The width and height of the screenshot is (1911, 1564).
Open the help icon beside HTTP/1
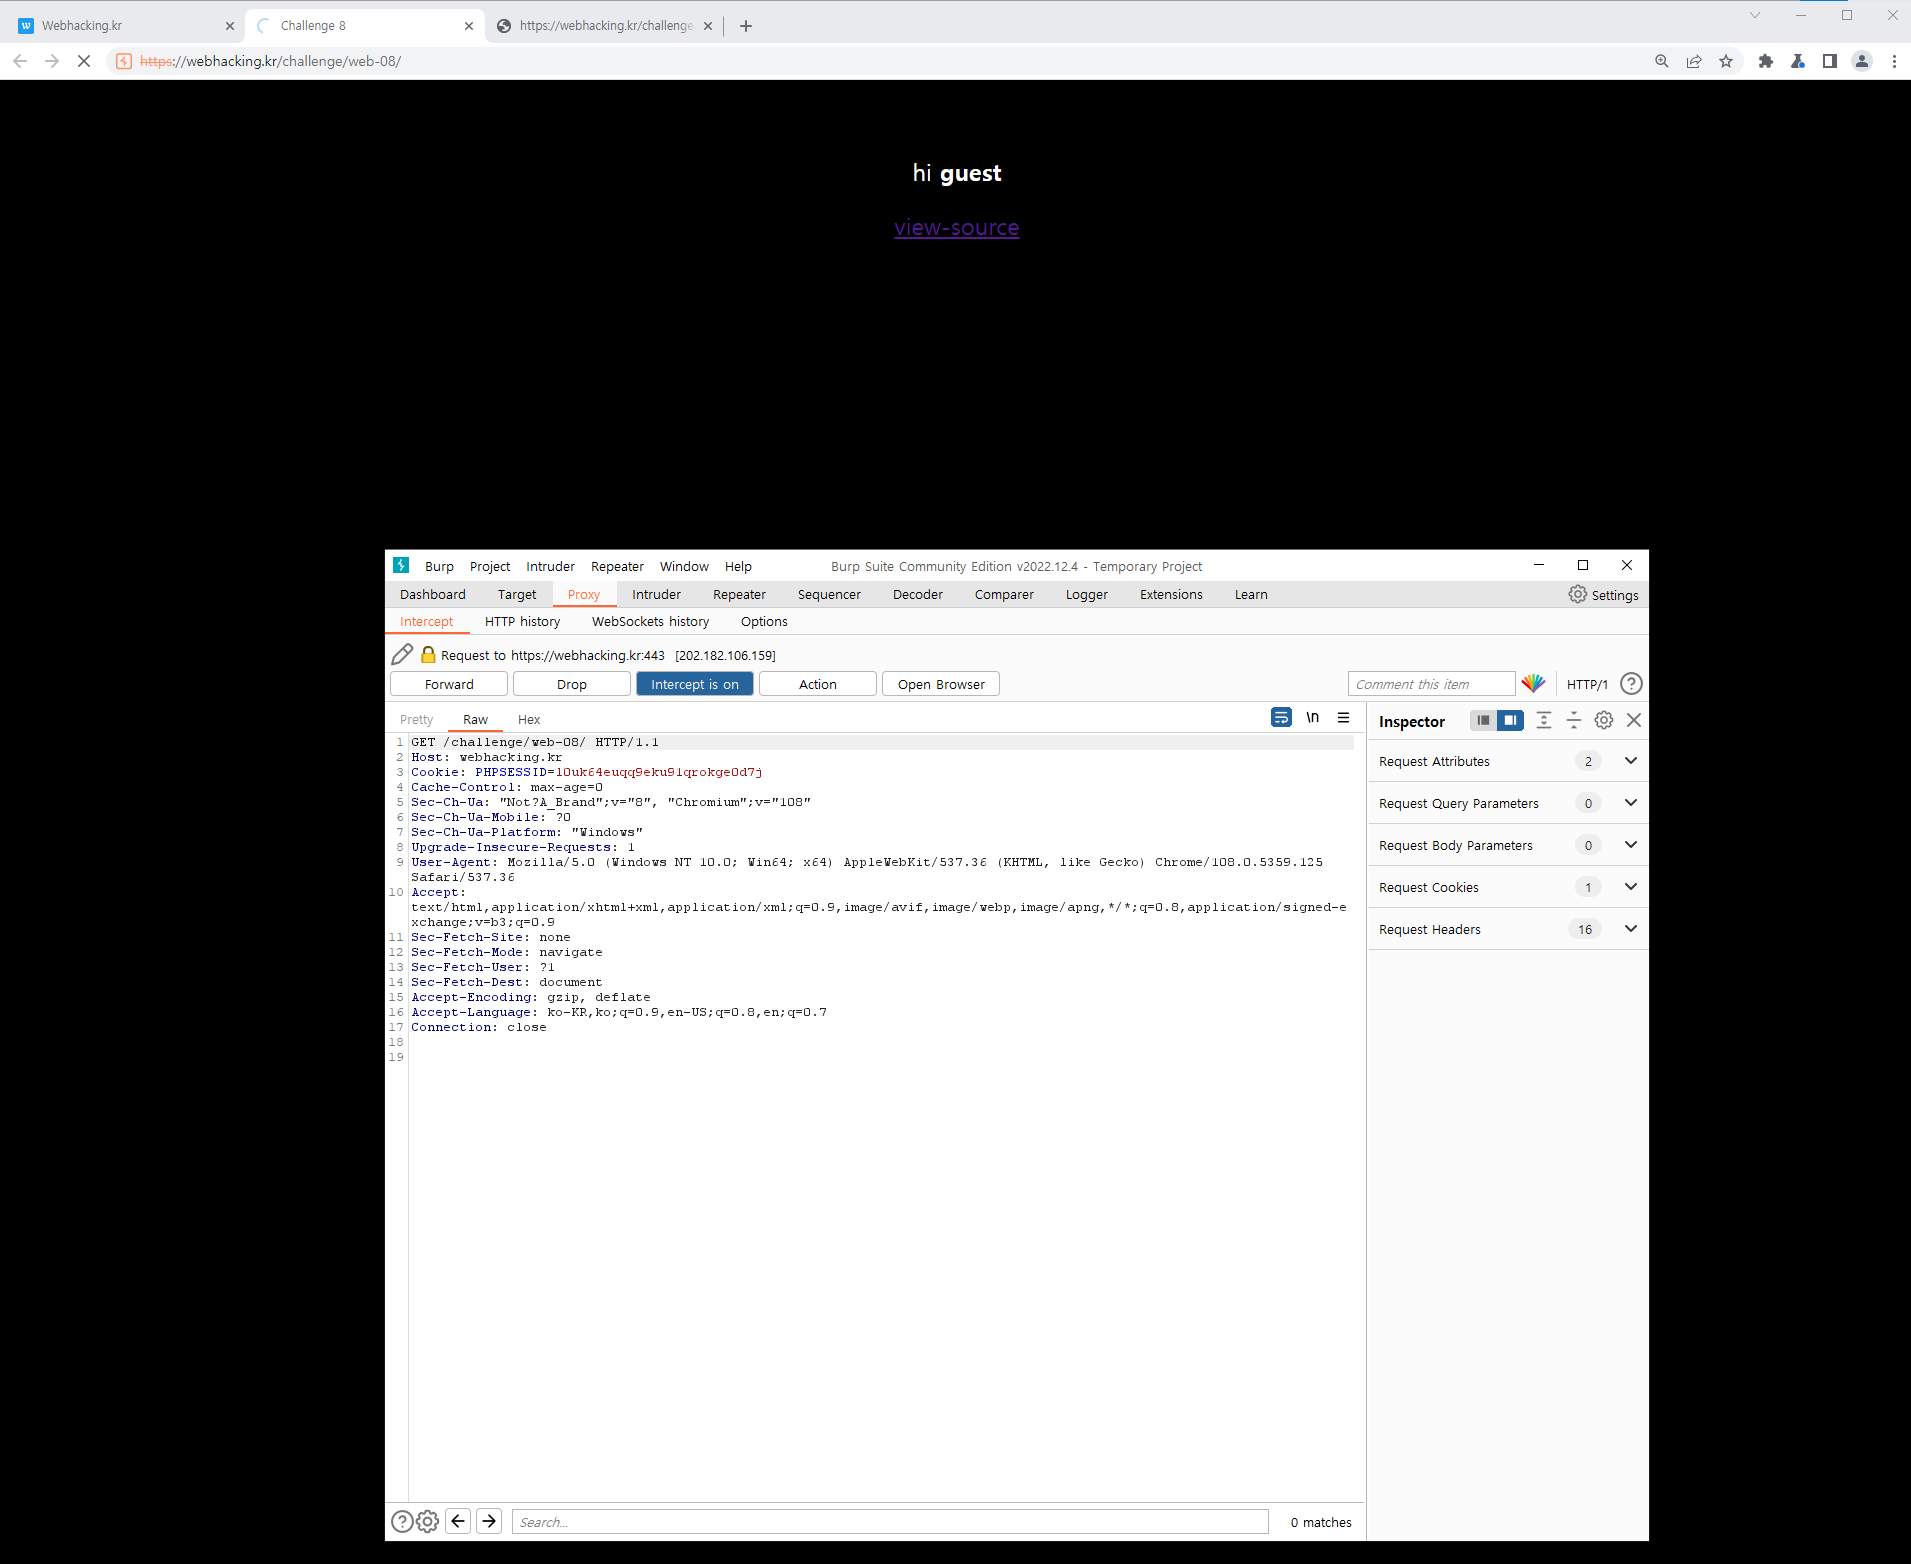point(1631,684)
